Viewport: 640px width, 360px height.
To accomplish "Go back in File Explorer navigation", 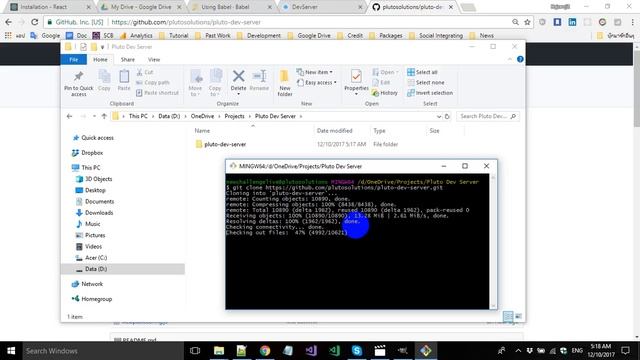I will (x=69, y=116).
